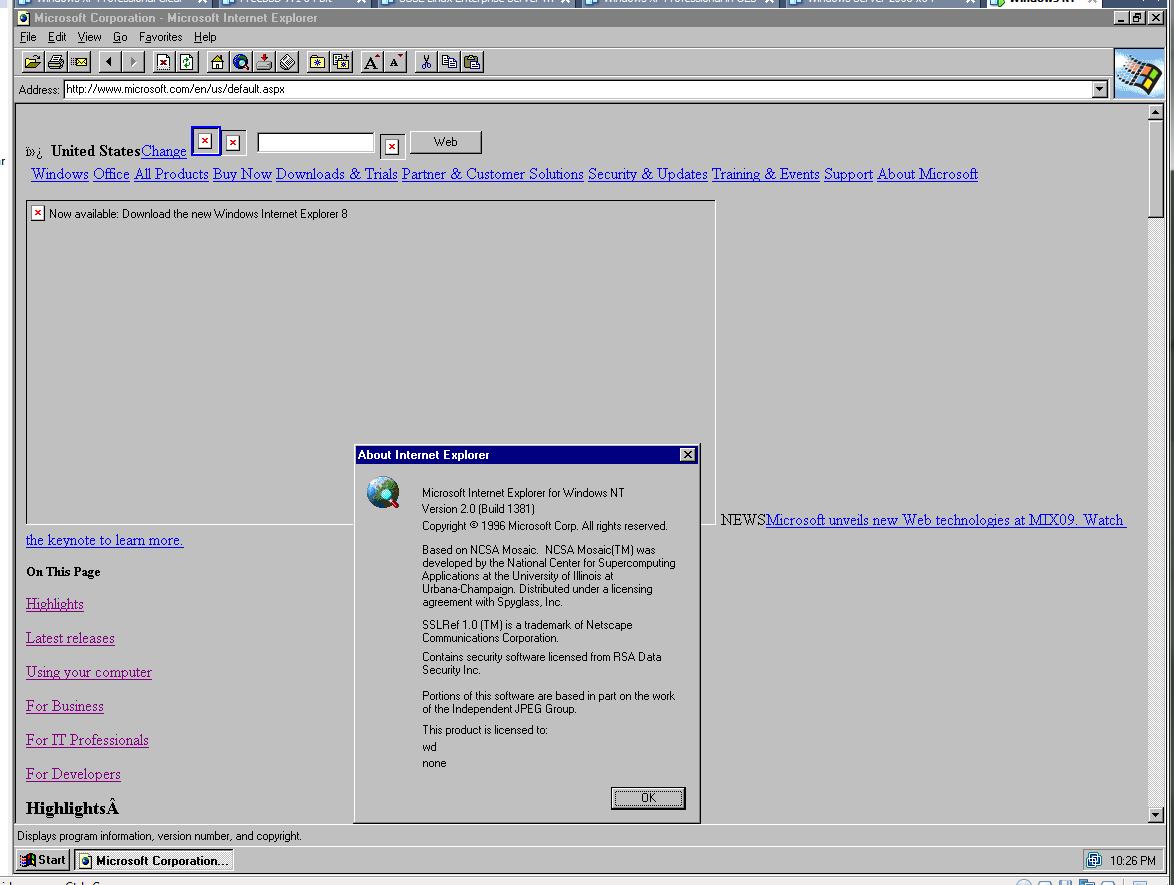
Task: Follow the For IT Professionals link
Action: point(87,740)
